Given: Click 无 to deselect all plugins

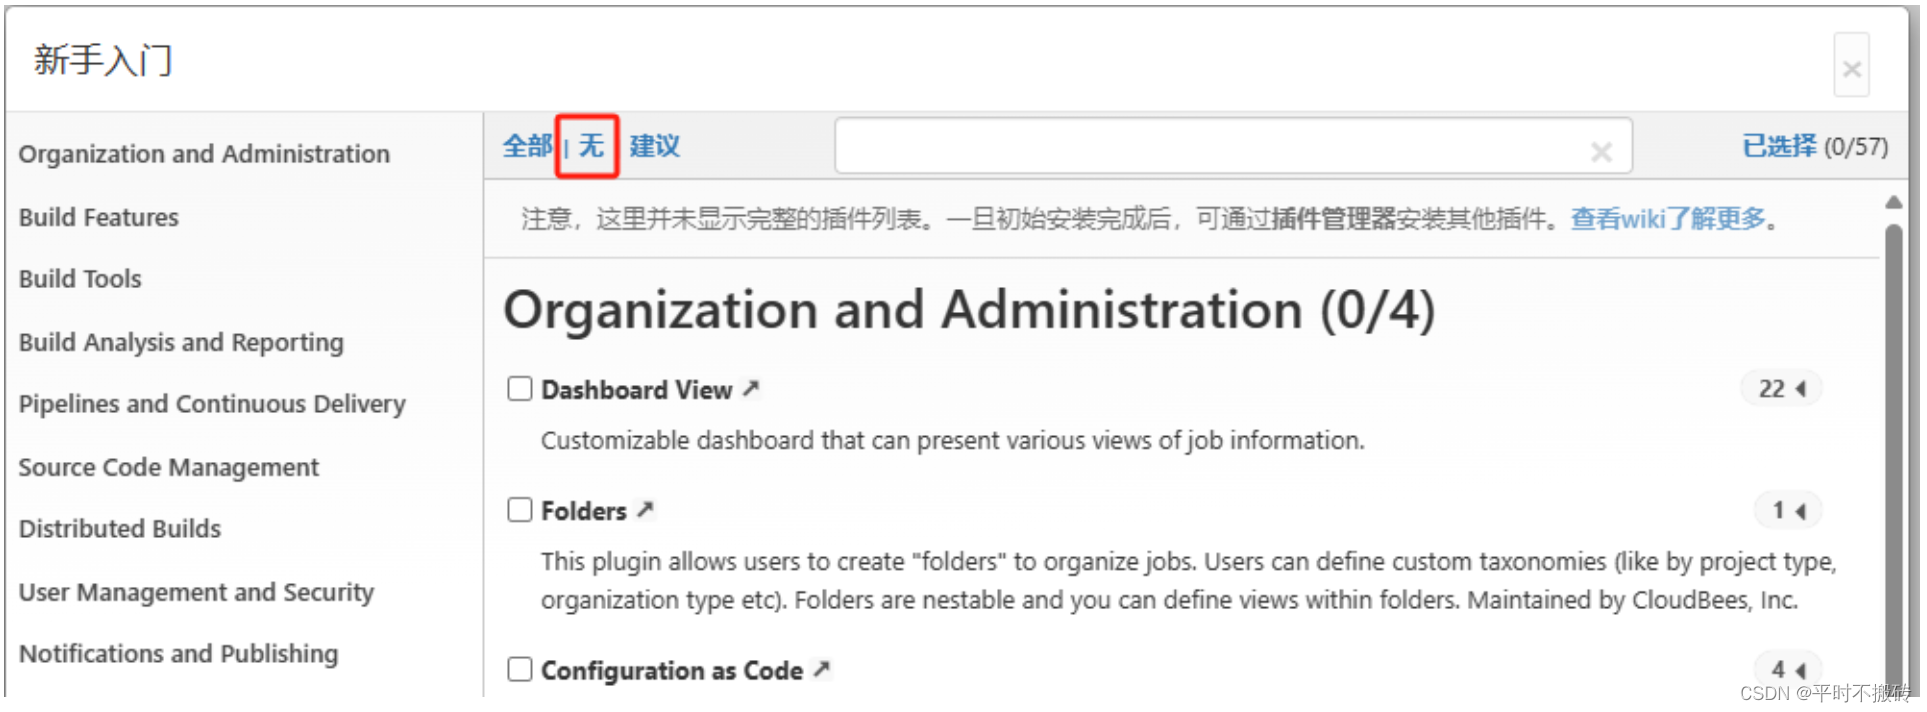Looking at the screenshot, I should (x=591, y=146).
